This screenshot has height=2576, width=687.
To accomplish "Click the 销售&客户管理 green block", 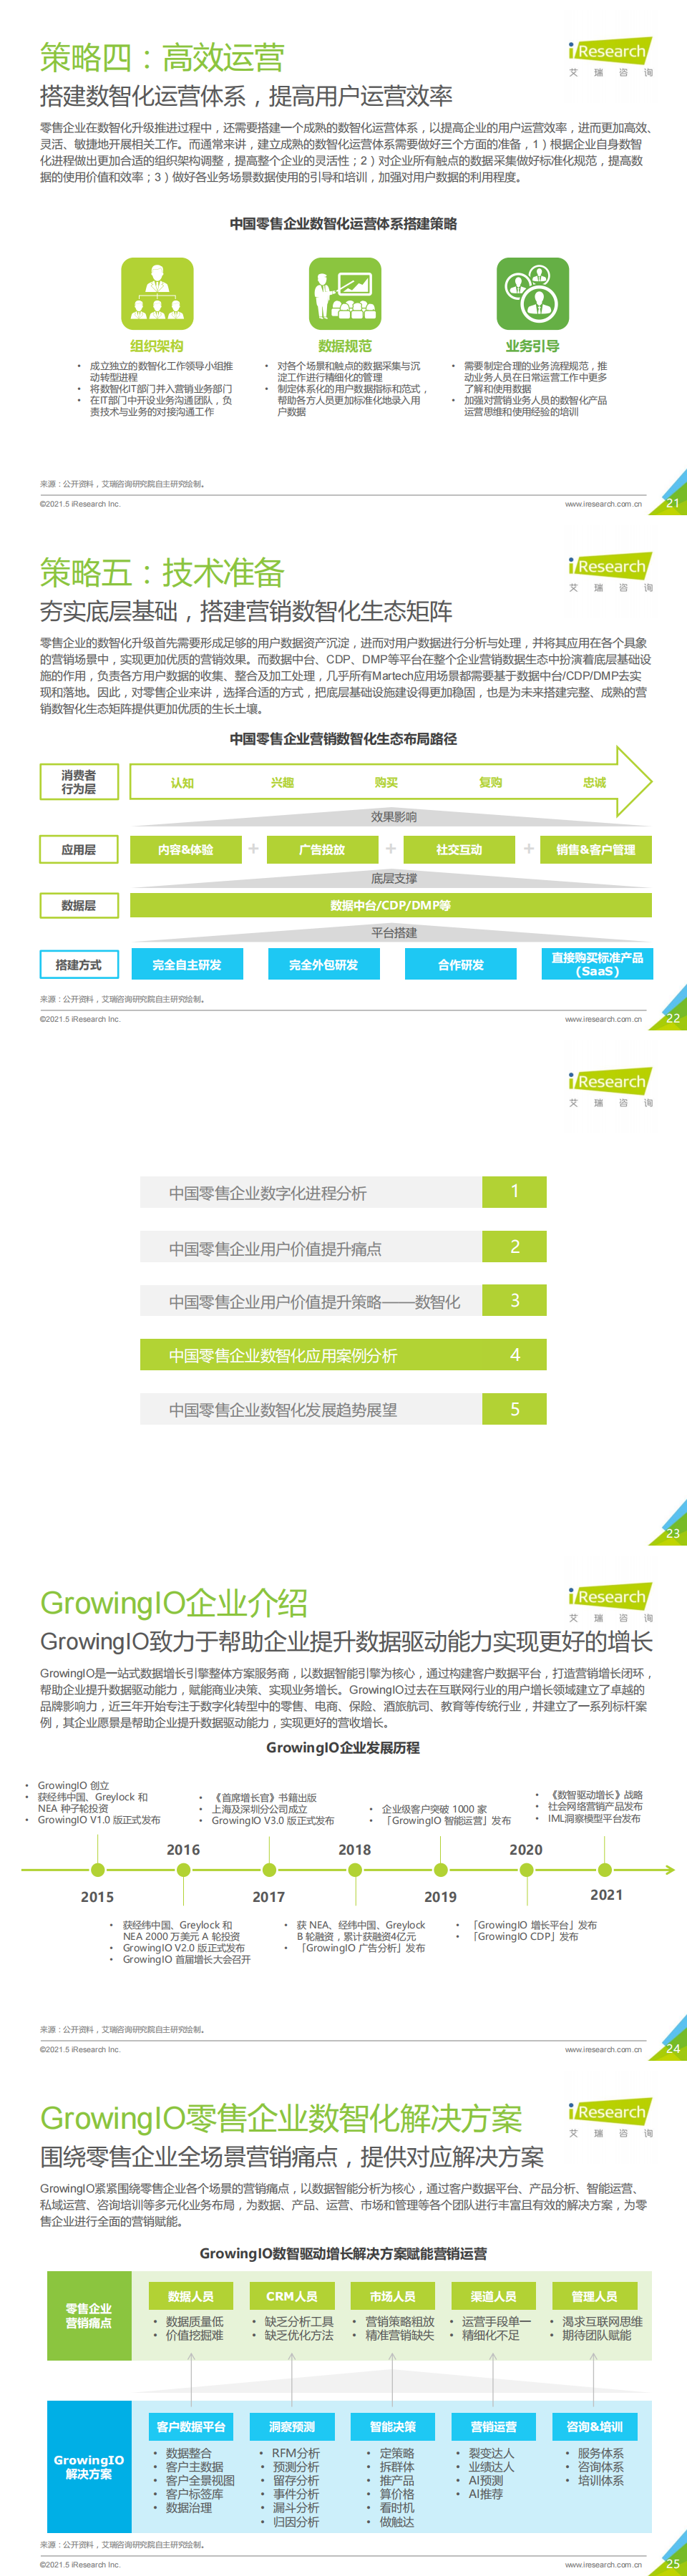I will [x=596, y=850].
